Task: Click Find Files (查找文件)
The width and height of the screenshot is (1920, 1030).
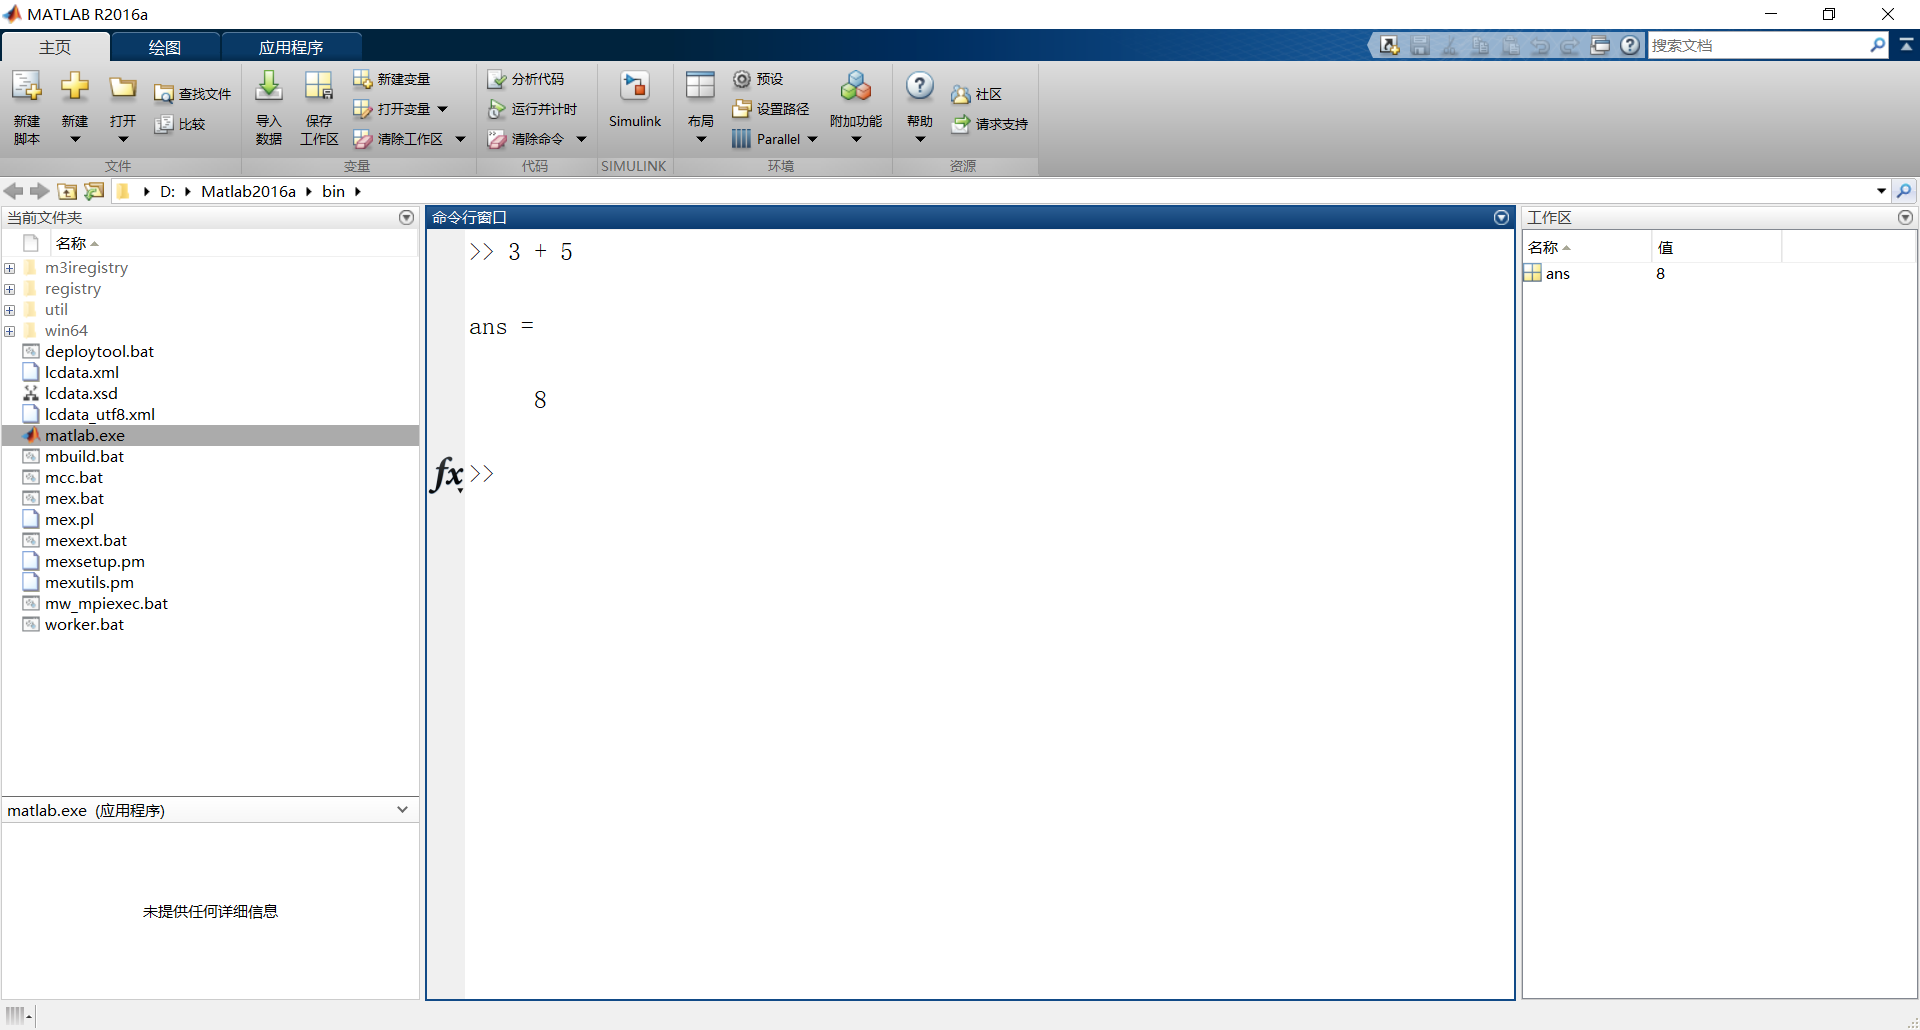Action: point(193,94)
